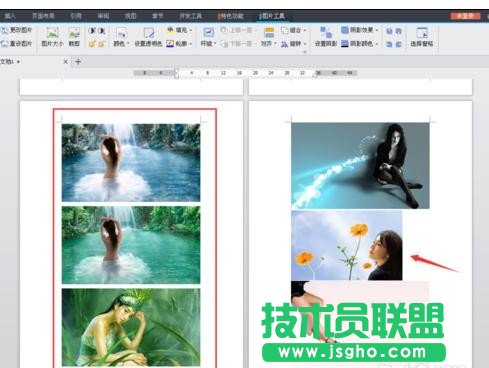Select the green waterfall picture
489x368 pixels.
point(131,245)
